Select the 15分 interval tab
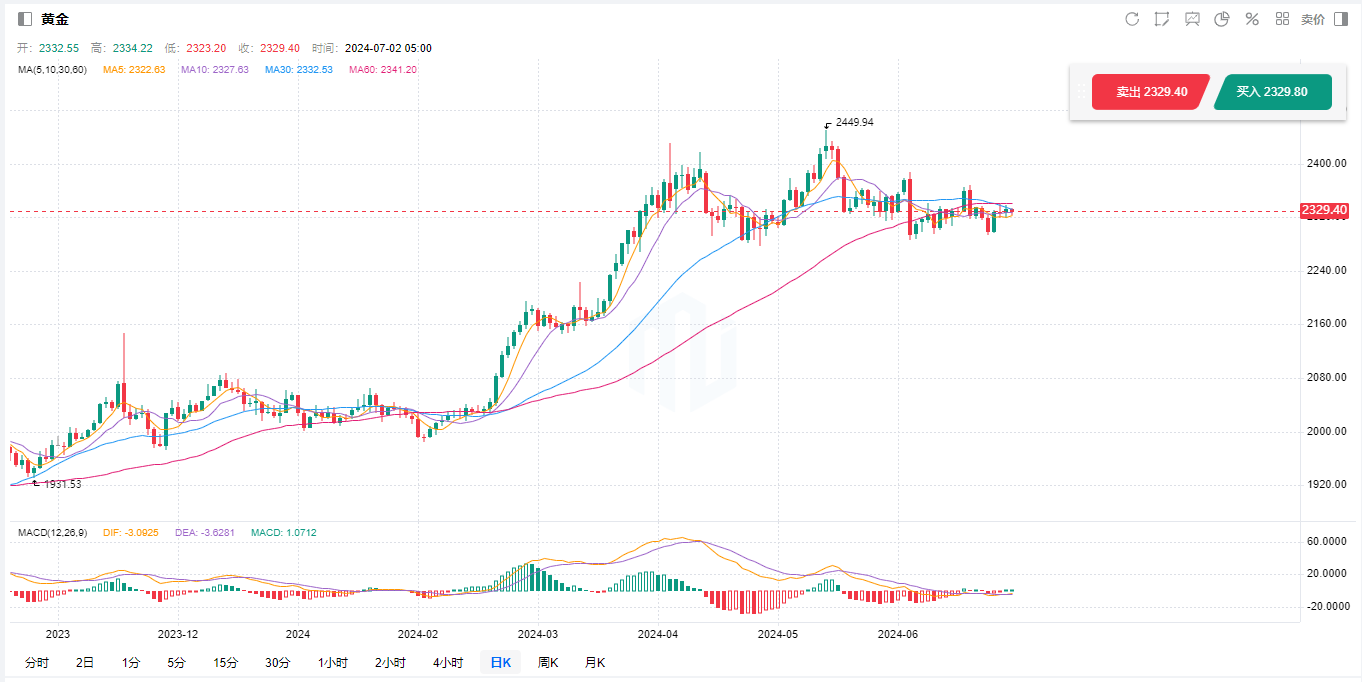 (225, 662)
